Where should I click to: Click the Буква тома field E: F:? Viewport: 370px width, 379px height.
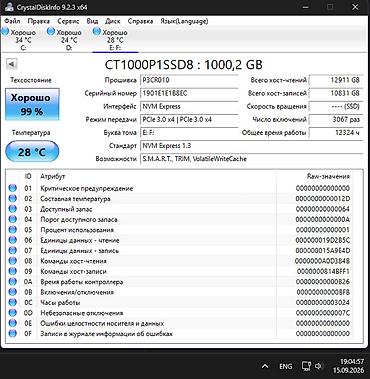pyautogui.click(x=189, y=133)
